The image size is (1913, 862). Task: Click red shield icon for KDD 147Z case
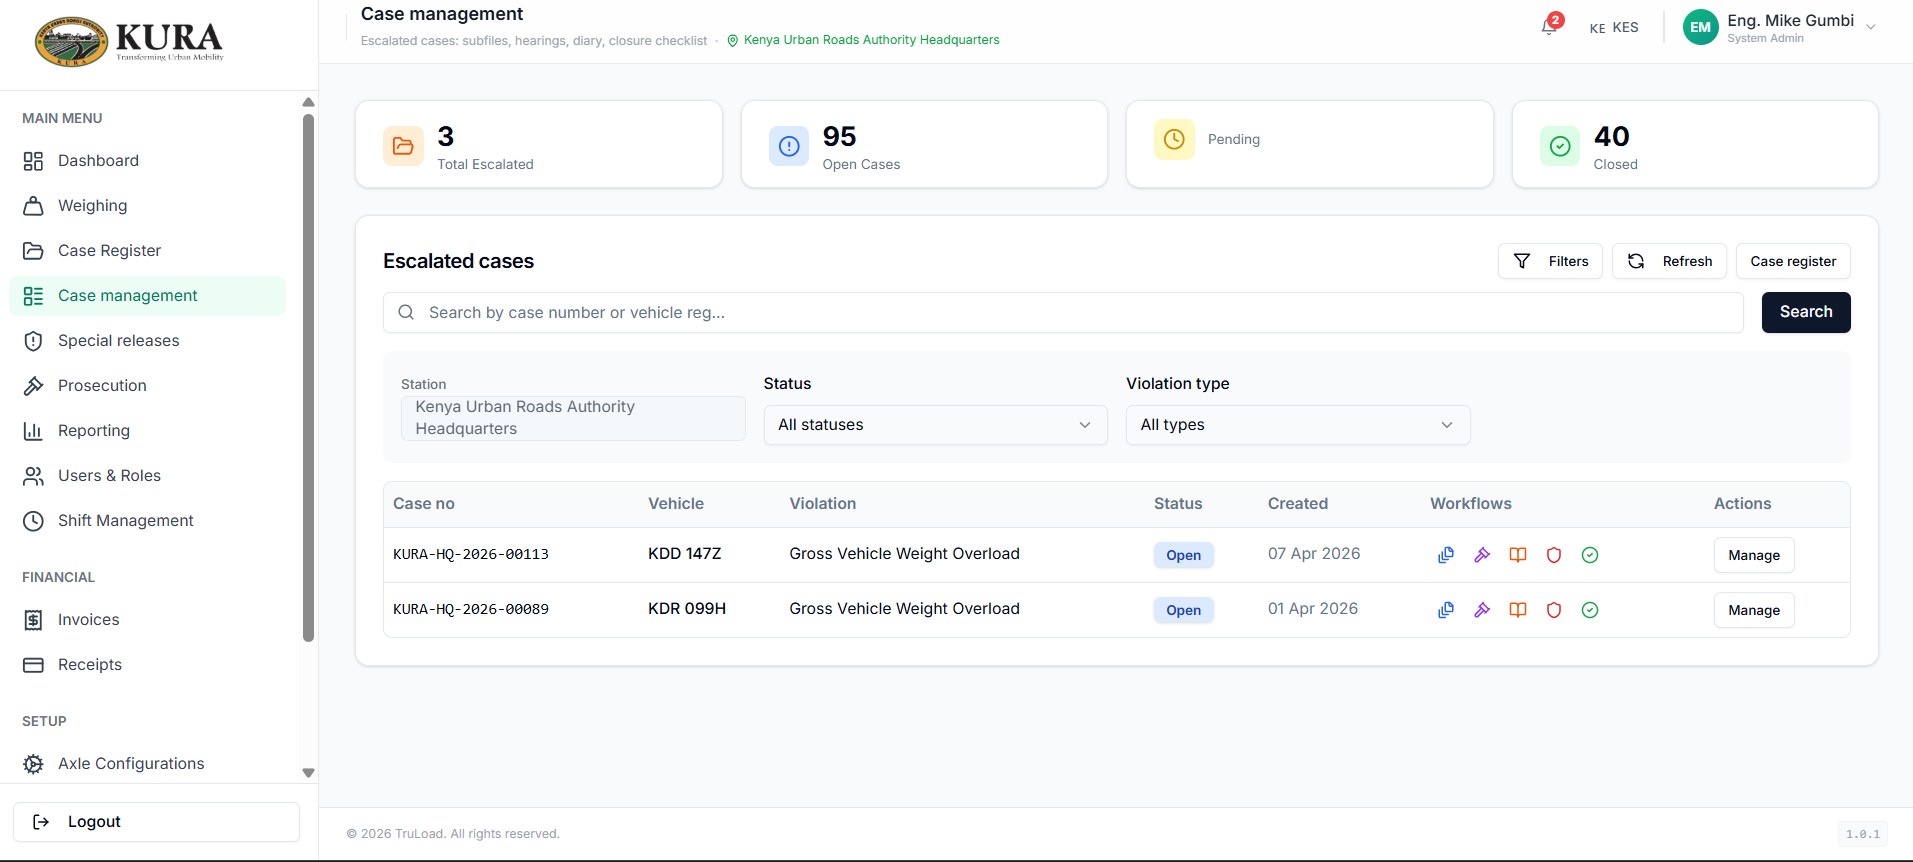click(x=1554, y=555)
